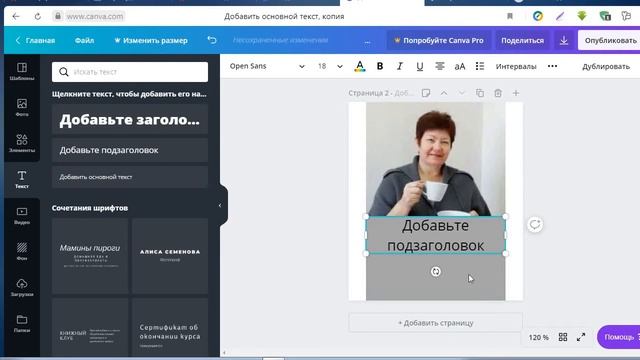Toggle bulleted list formatting
The image size is (640, 360).
[480, 66]
